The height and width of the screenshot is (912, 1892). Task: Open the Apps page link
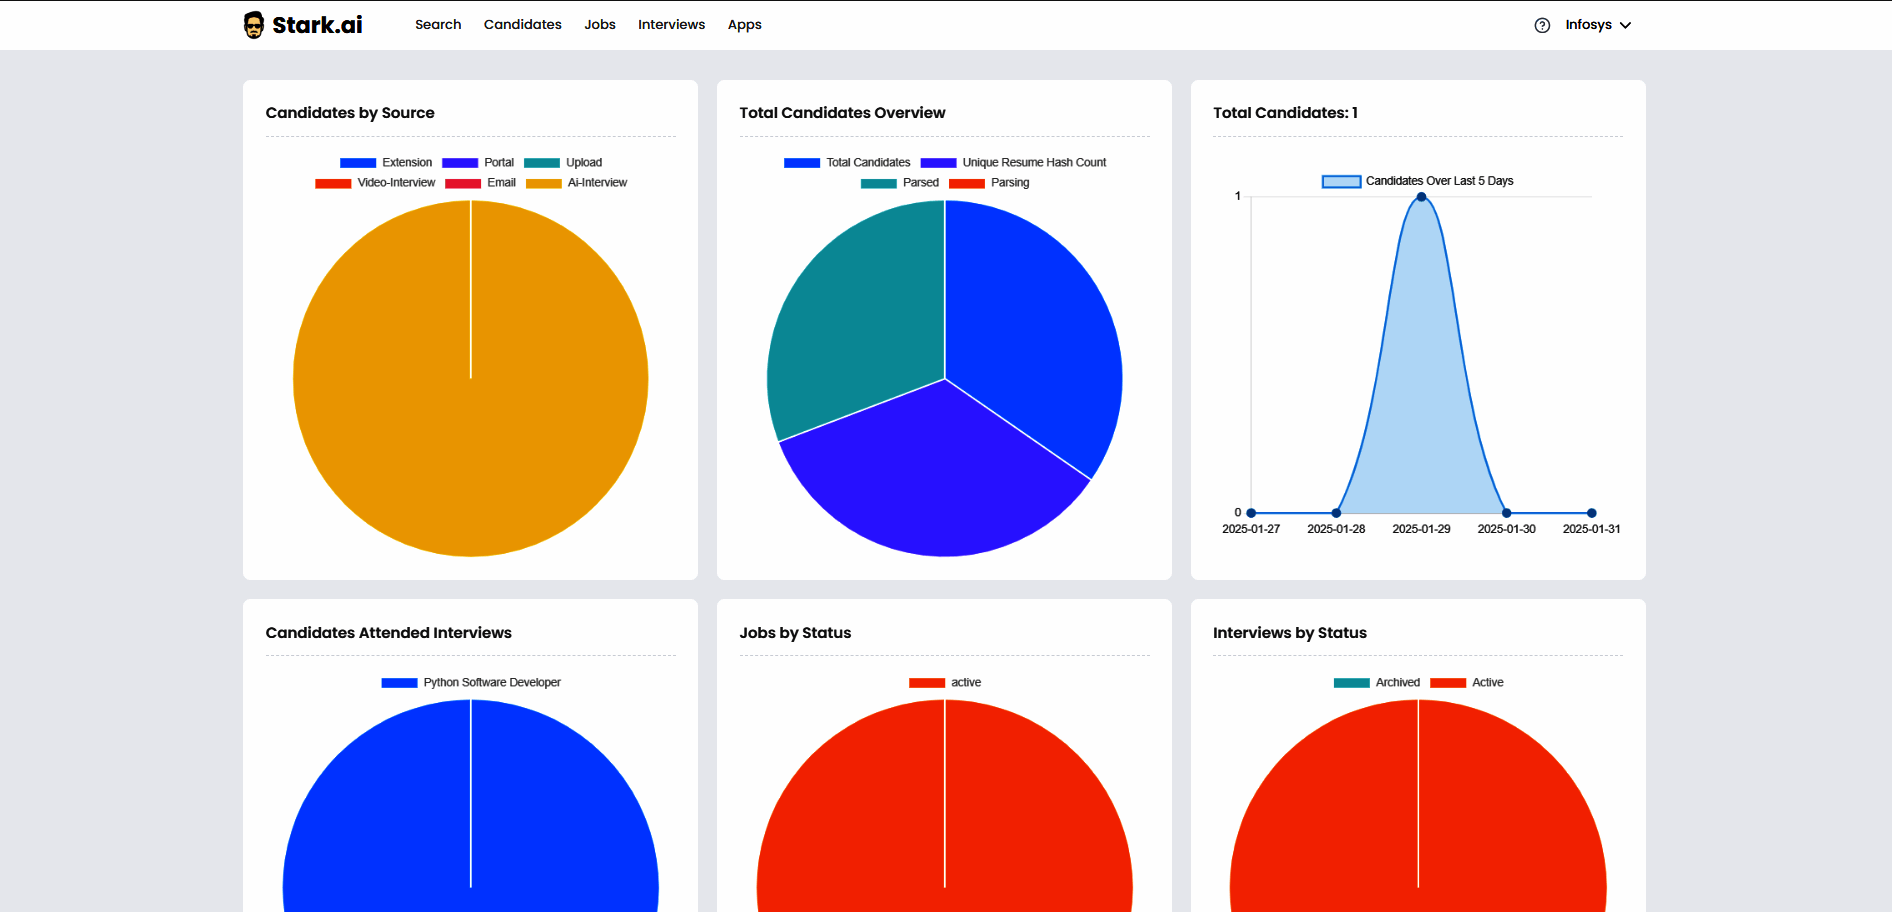point(744,24)
